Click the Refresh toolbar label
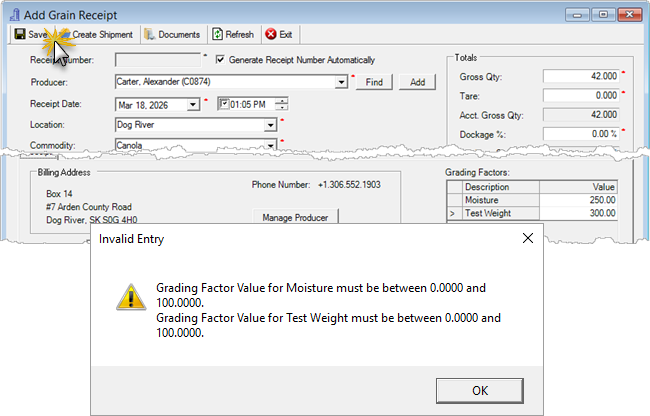650x416 pixels. pos(239,34)
